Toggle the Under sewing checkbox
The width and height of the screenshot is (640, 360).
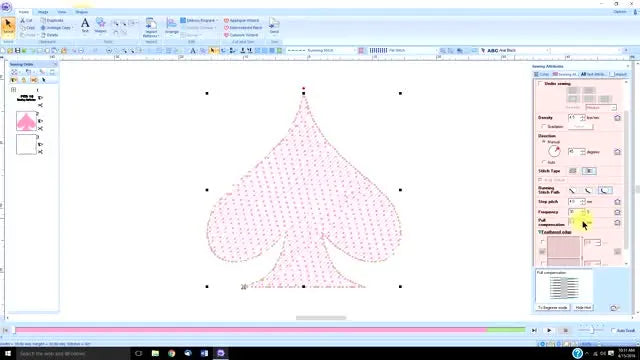tap(540, 84)
